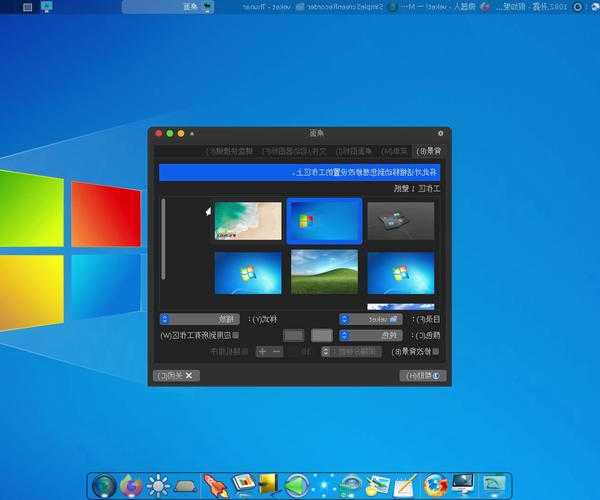The height and width of the screenshot is (500, 600).
Task: Open the notepad with pencil dock icon
Action: pos(406,486)
